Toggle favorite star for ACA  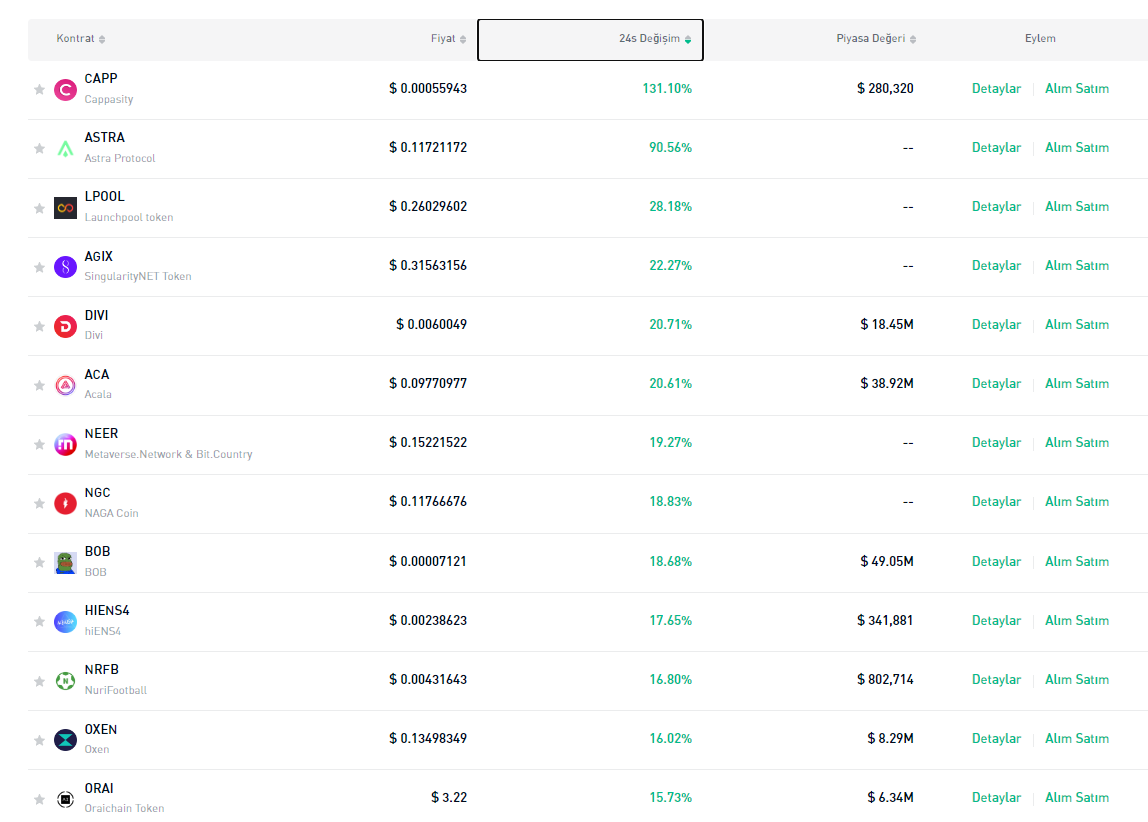(39, 385)
